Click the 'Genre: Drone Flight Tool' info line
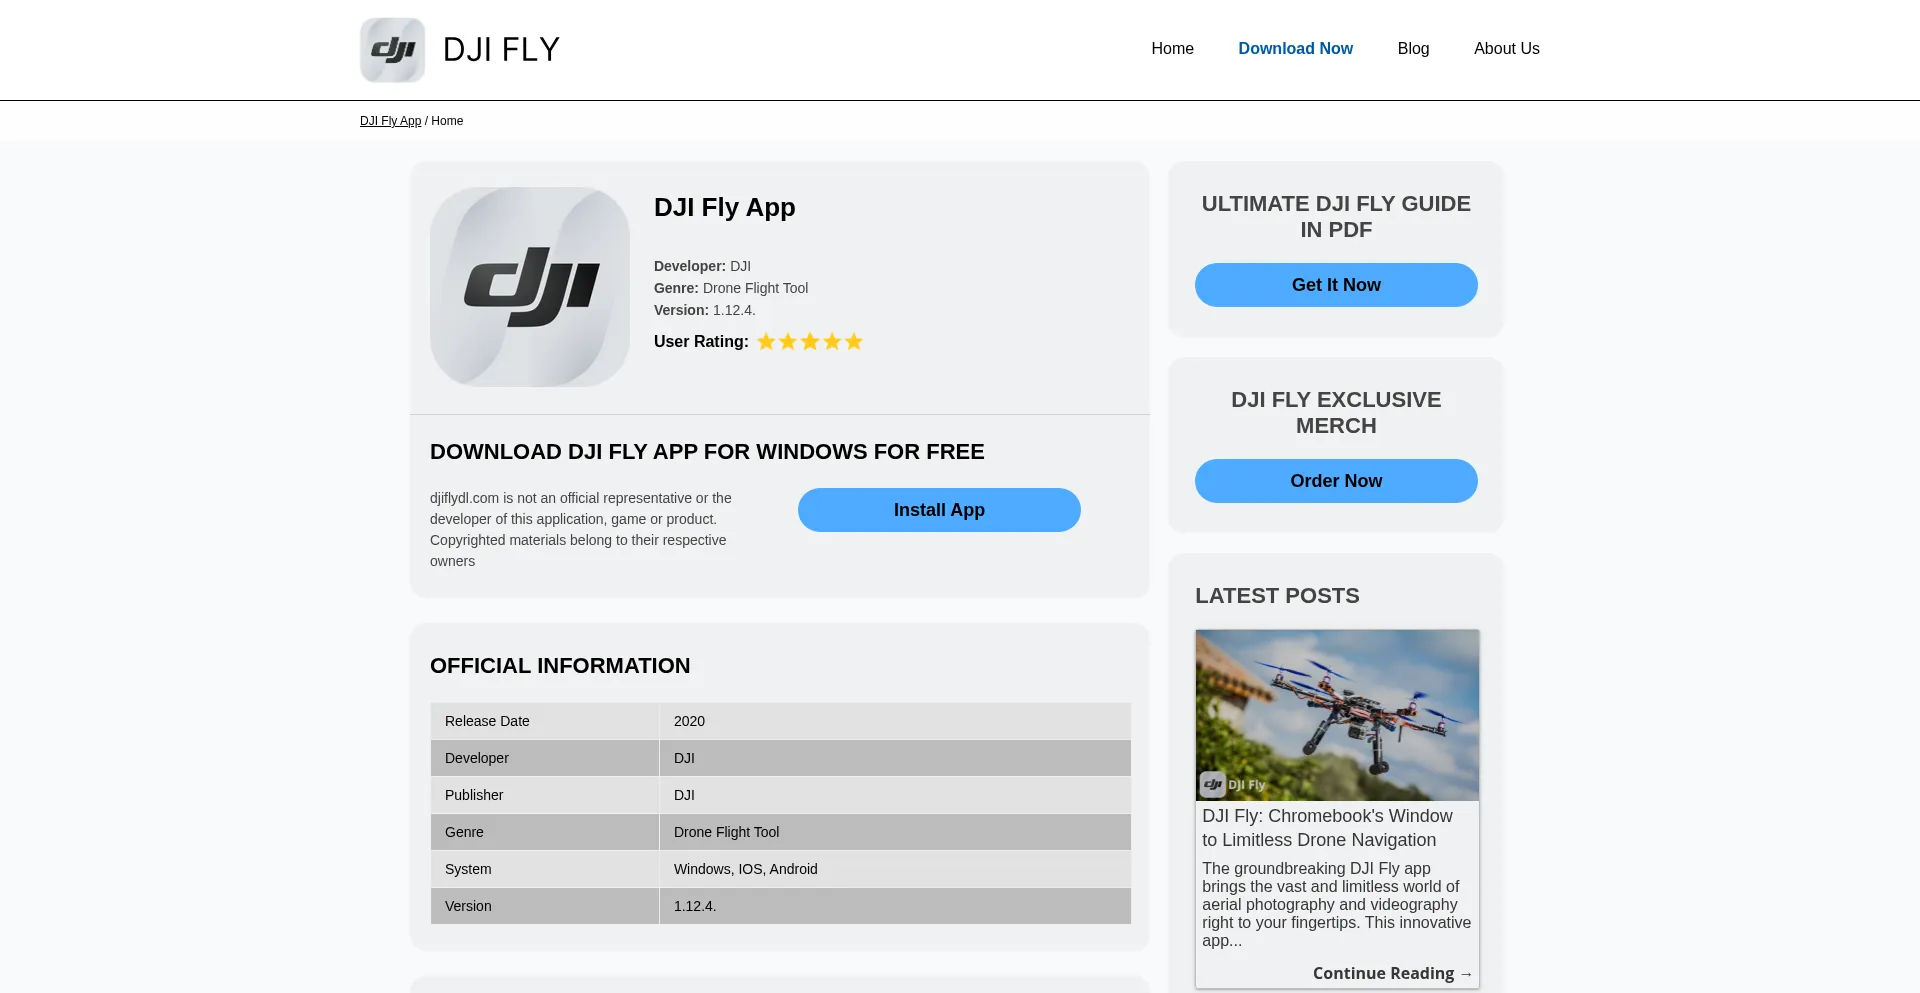This screenshot has width=1920, height=993. point(731,288)
